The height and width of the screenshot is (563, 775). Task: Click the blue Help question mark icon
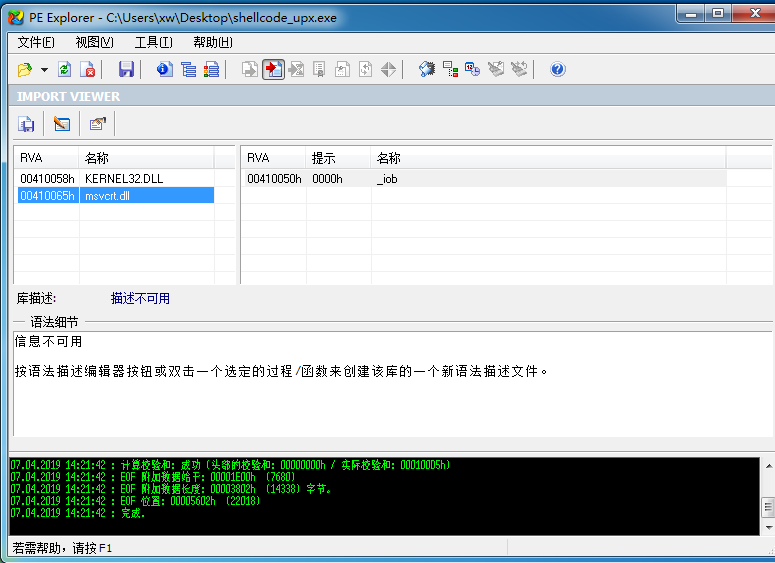(x=558, y=70)
